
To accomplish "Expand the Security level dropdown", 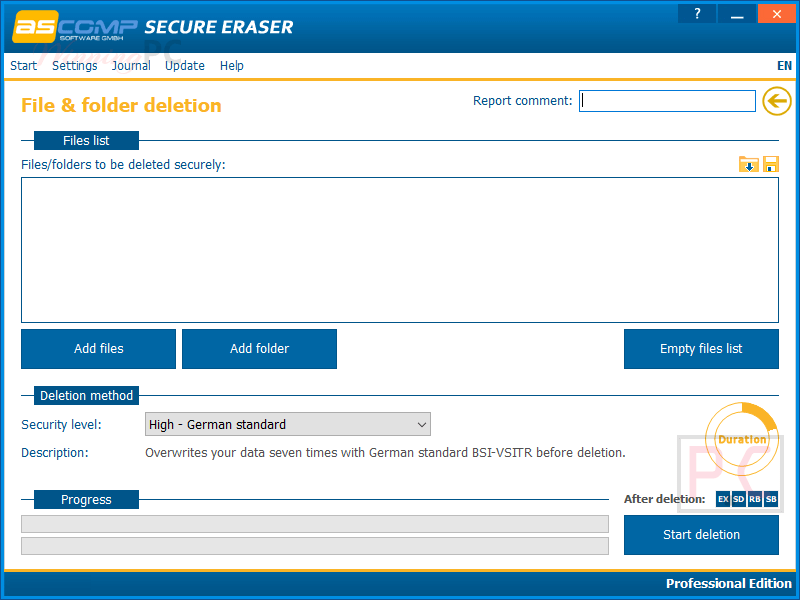I will click(x=288, y=425).
